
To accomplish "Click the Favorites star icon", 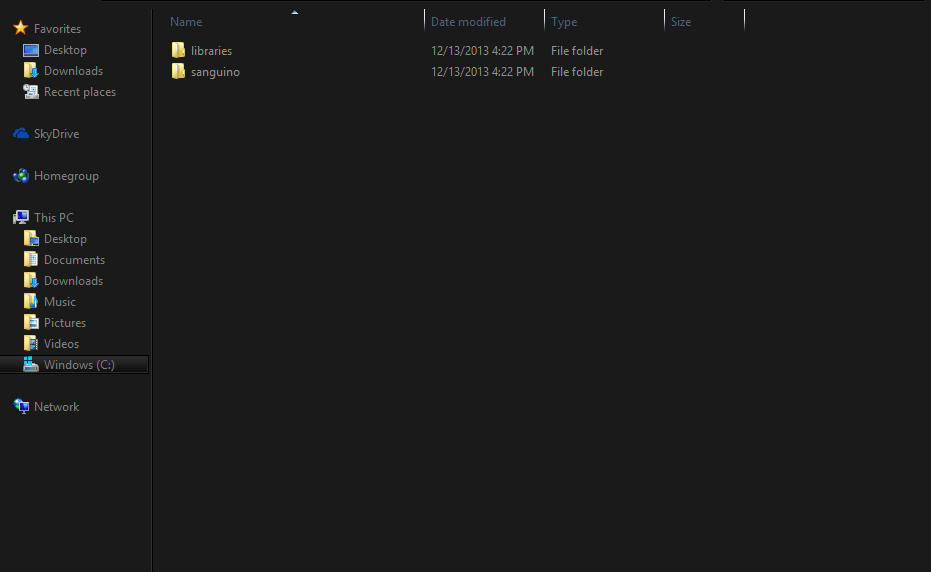I will 21,28.
